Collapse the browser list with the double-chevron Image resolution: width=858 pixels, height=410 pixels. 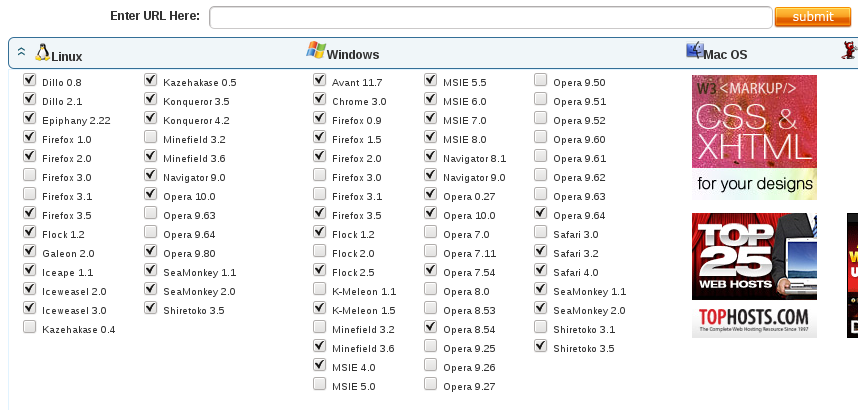tap(21, 54)
